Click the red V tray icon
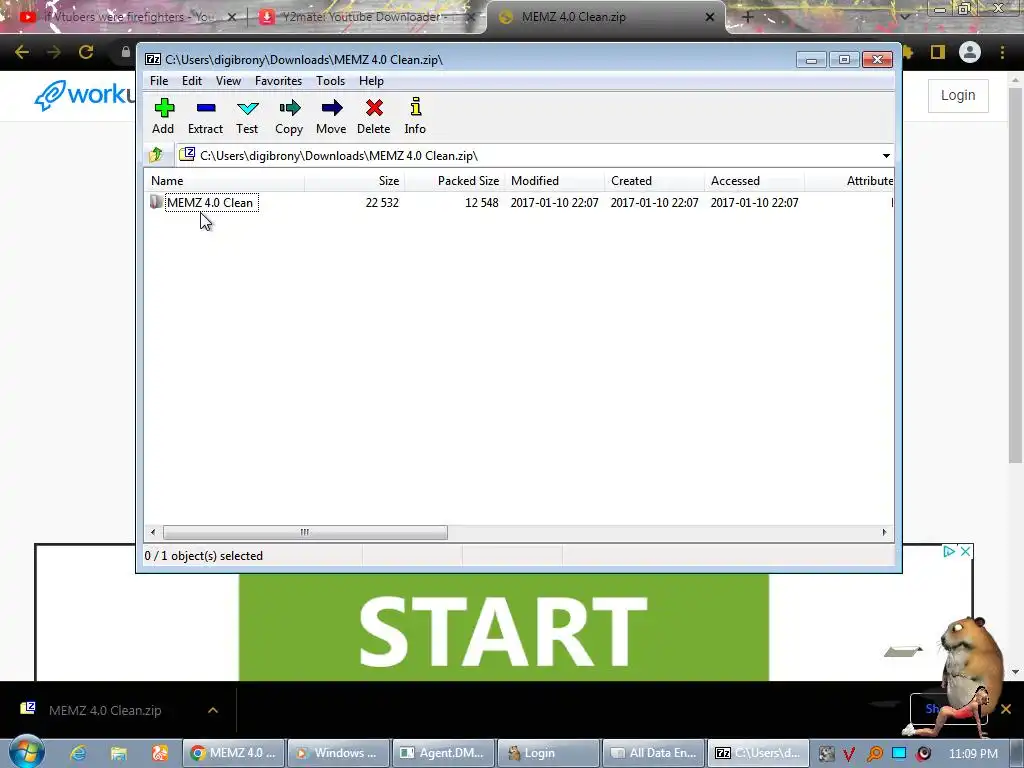Screen dimensions: 1024x768 coord(849,754)
